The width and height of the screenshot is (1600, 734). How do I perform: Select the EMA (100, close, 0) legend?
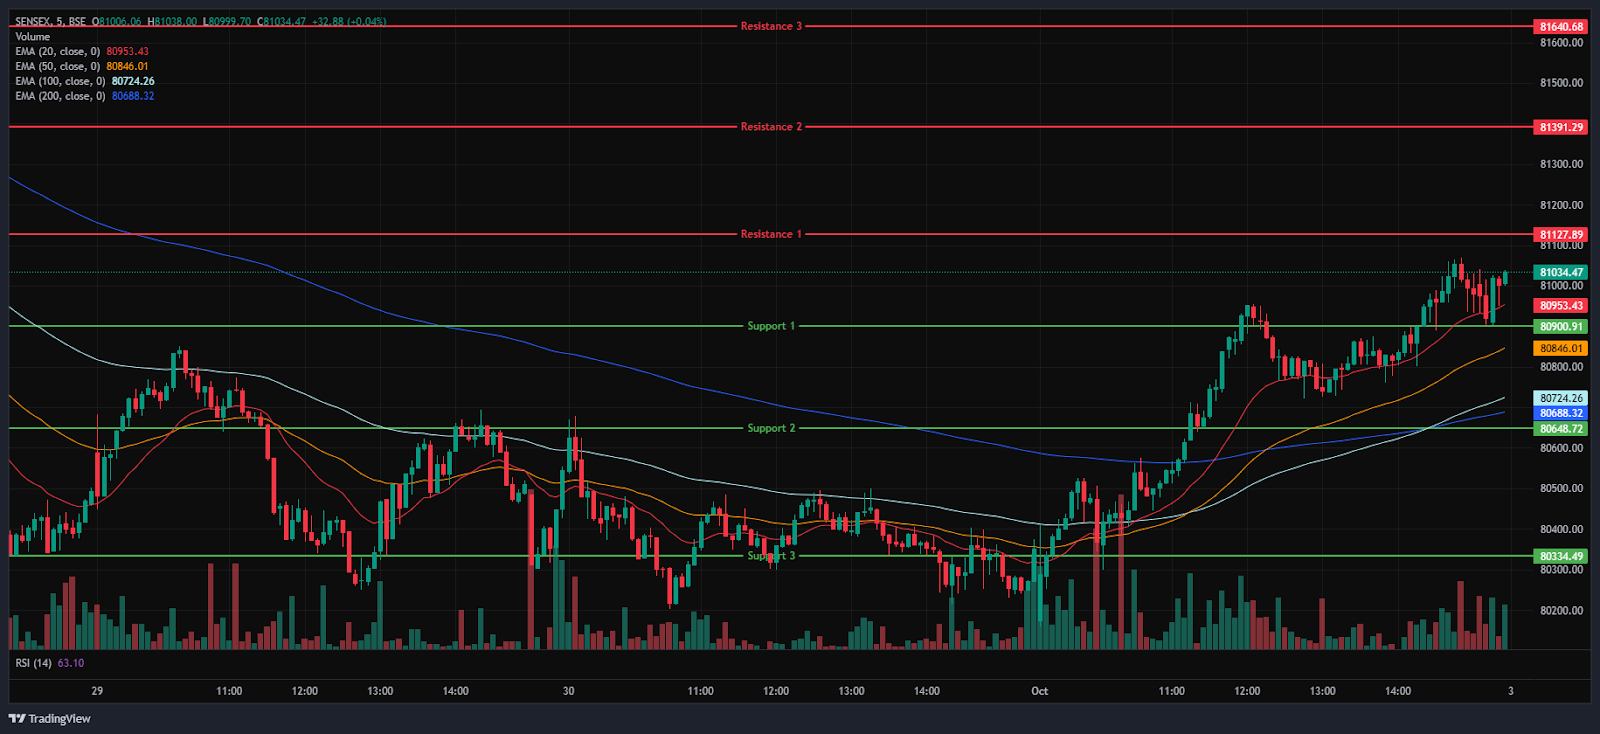(61, 81)
